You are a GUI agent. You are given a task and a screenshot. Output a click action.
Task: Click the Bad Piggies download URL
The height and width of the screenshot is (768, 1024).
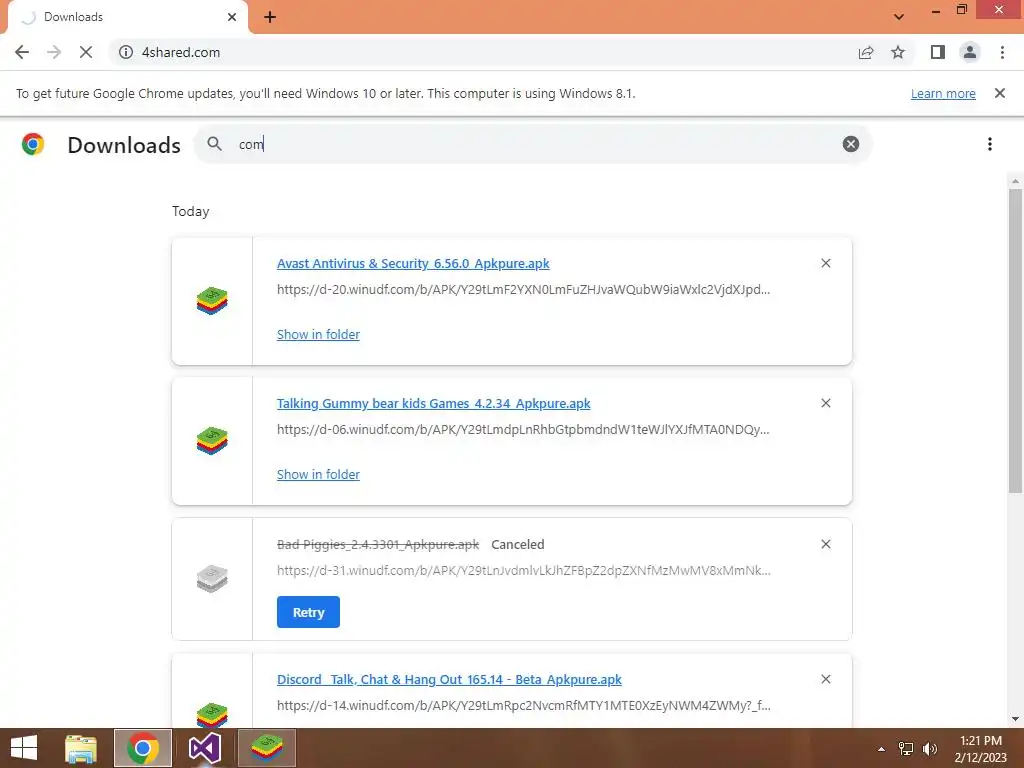click(x=523, y=571)
